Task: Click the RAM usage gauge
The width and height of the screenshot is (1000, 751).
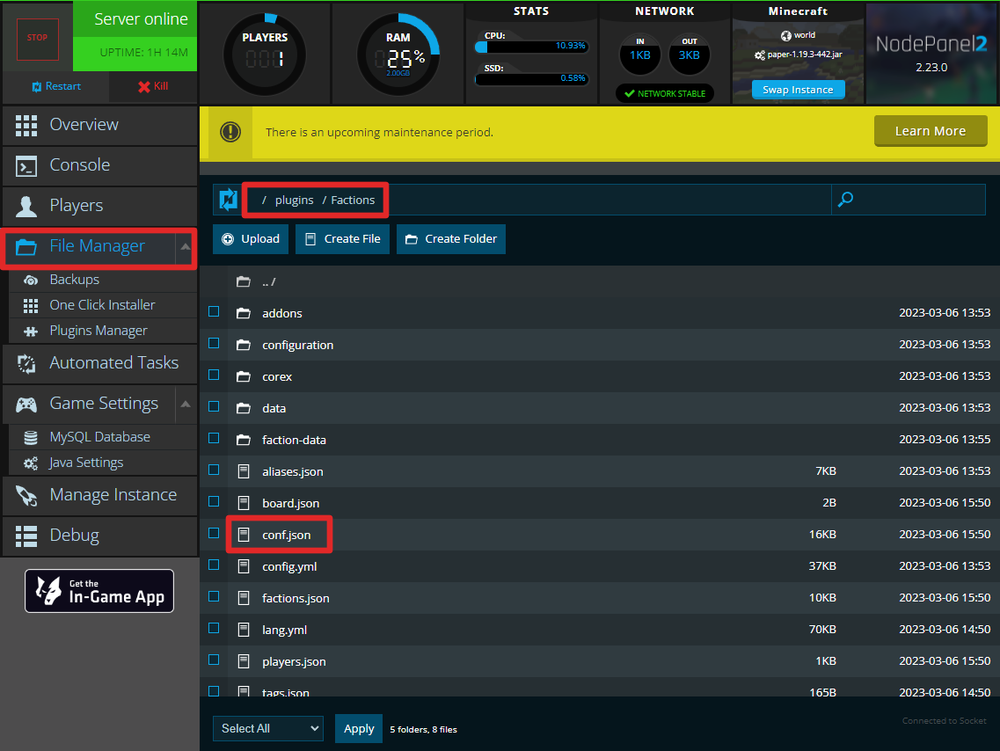Action: (398, 54)
